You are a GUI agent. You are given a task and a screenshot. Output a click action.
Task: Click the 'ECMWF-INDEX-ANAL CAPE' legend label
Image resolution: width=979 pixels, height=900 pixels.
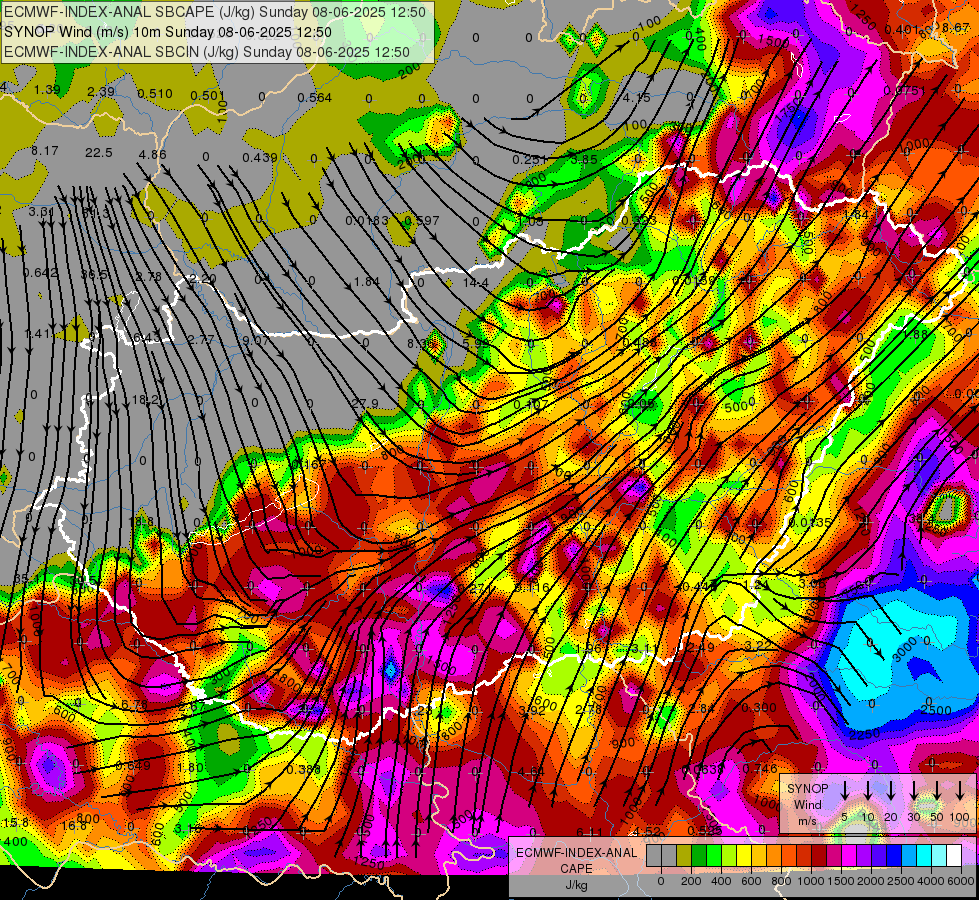(576, 861)
